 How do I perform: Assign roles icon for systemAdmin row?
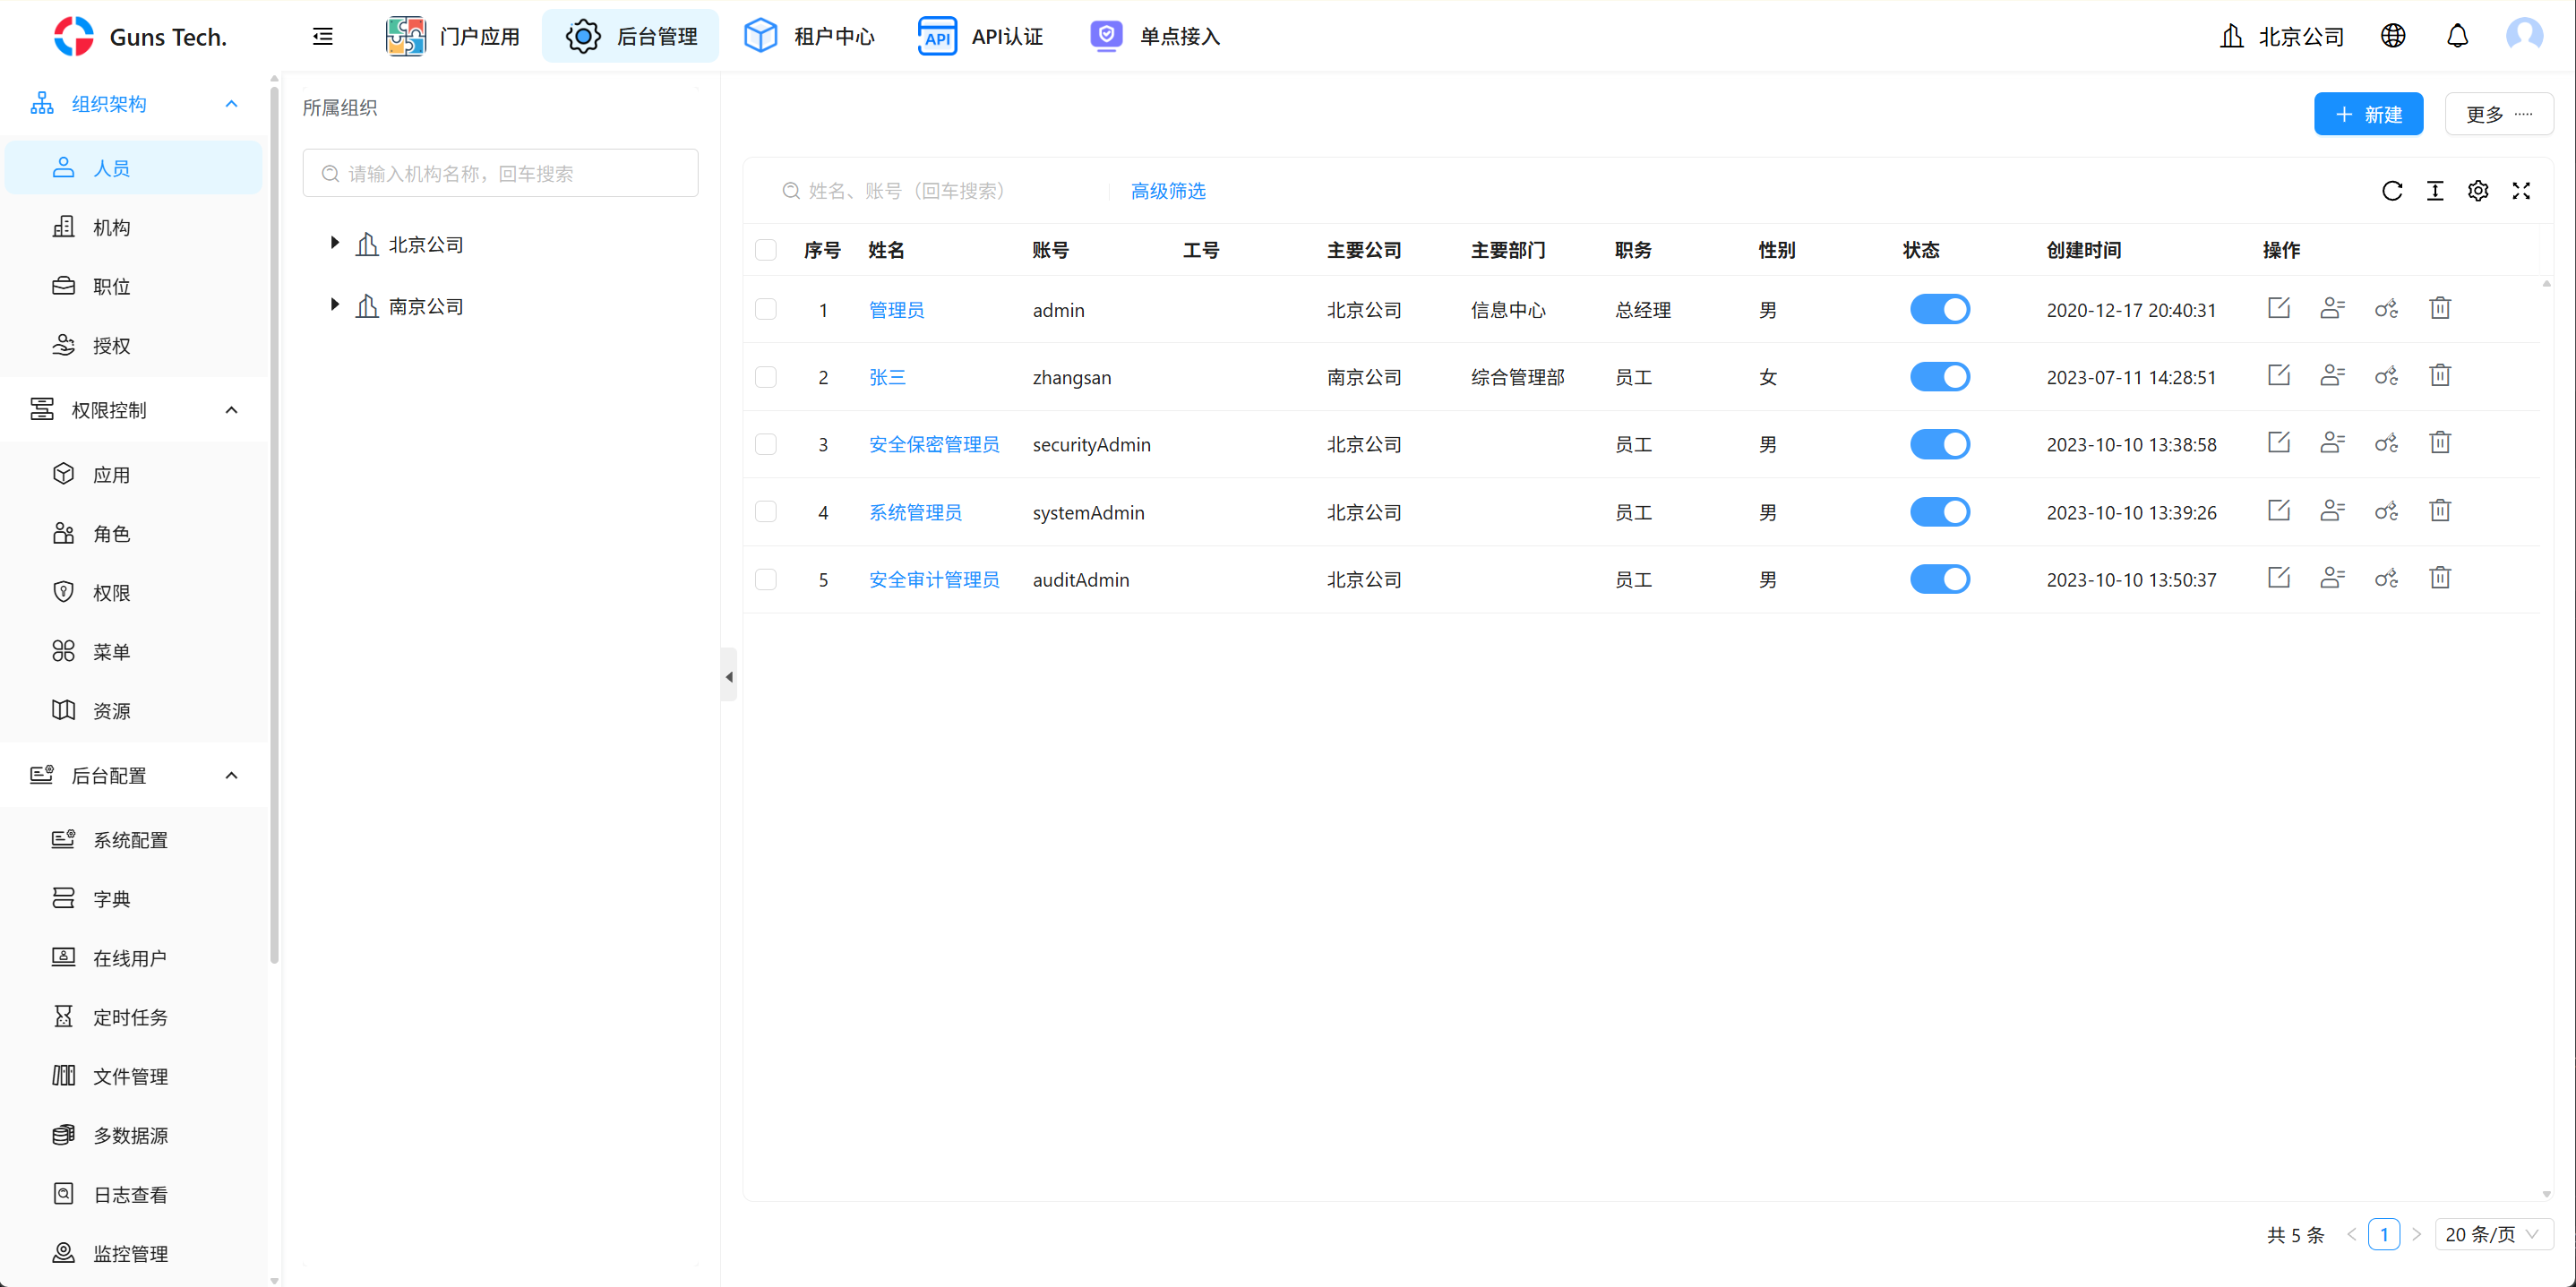[x=2333, y=510]
